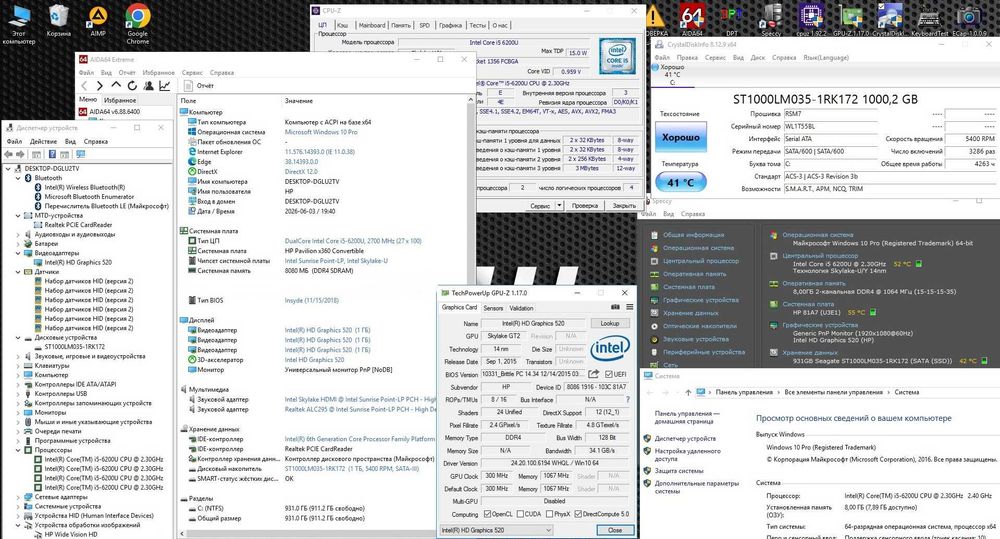
Task: Click the Панель управления breadcrumb in System window
Action: [744, 392]
